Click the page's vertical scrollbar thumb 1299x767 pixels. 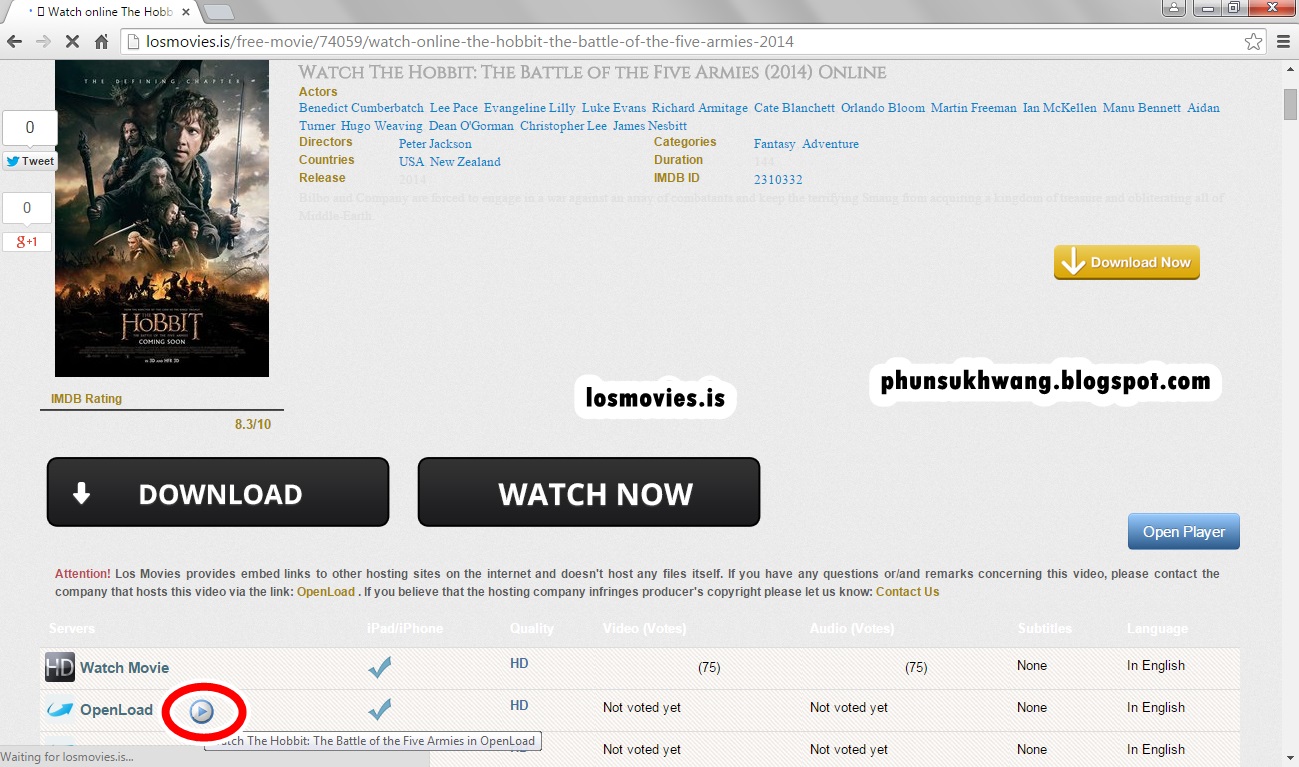[1290, 104]
